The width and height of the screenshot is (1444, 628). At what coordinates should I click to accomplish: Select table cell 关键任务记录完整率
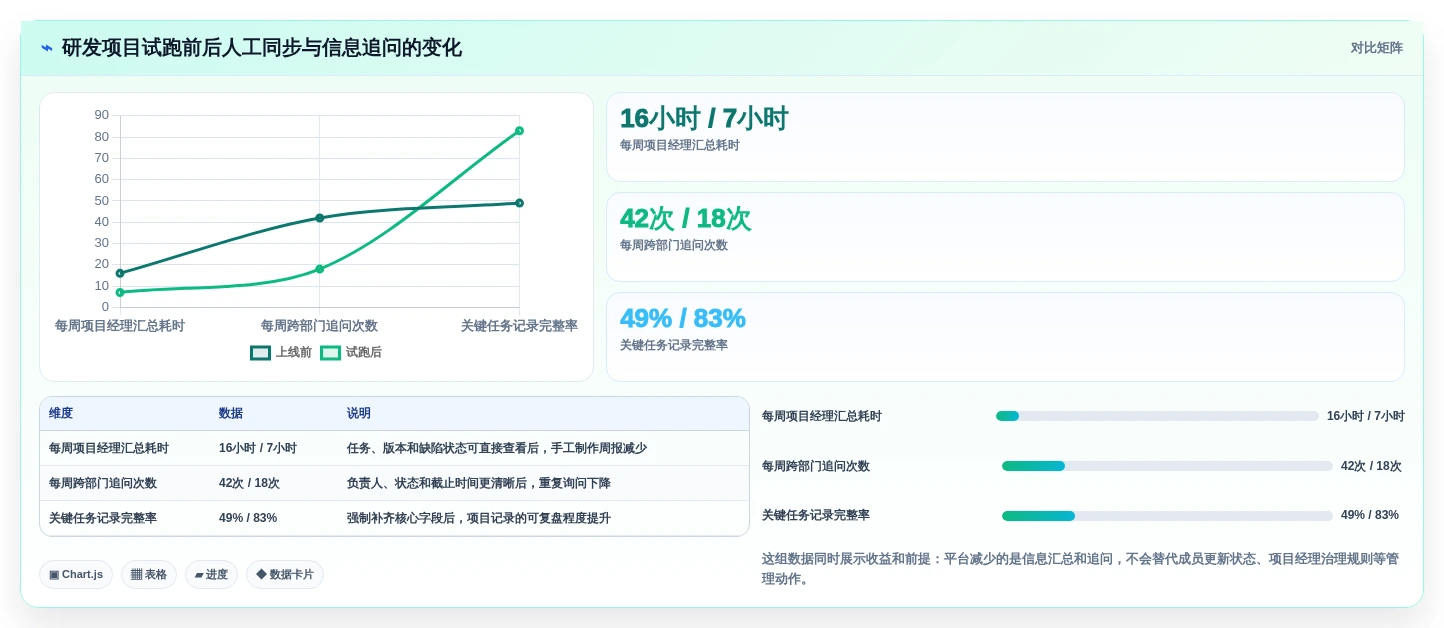[103, 518]
